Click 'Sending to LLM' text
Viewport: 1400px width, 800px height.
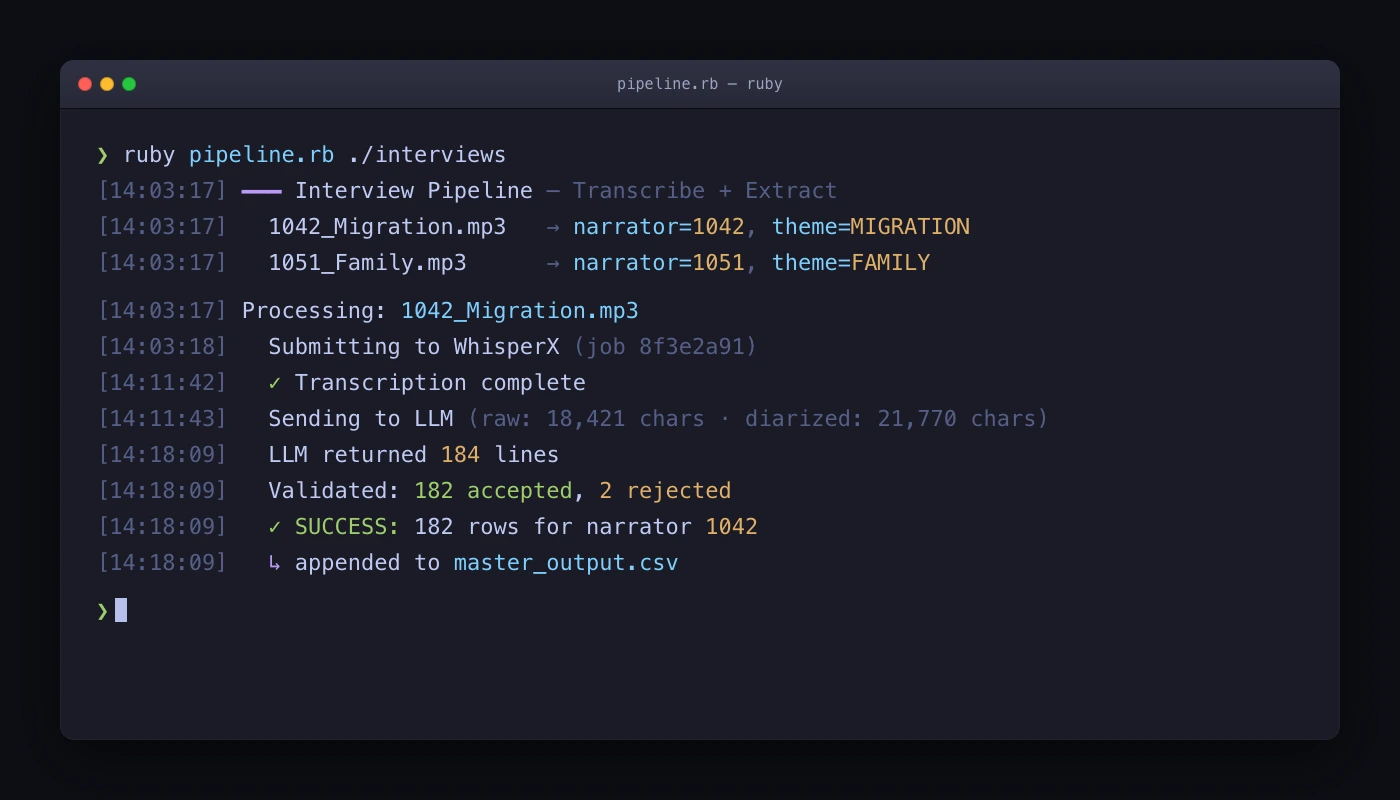pyautogui.click(x=361, y=419)
